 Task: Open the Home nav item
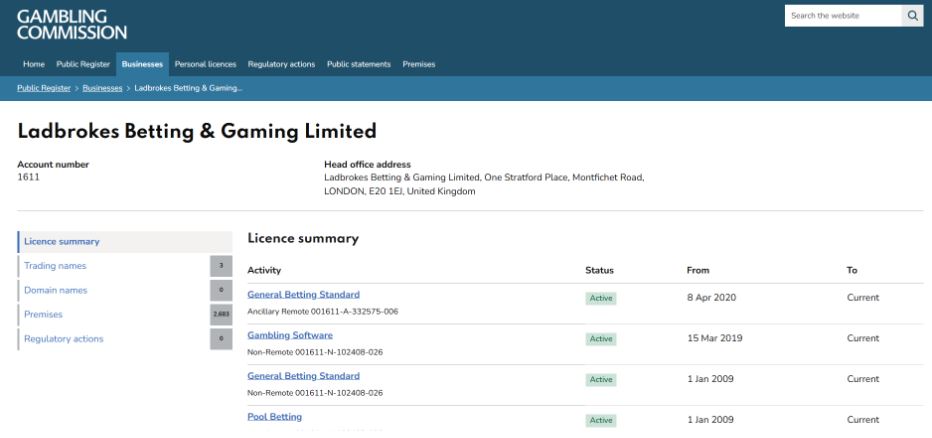pos(34,64)
